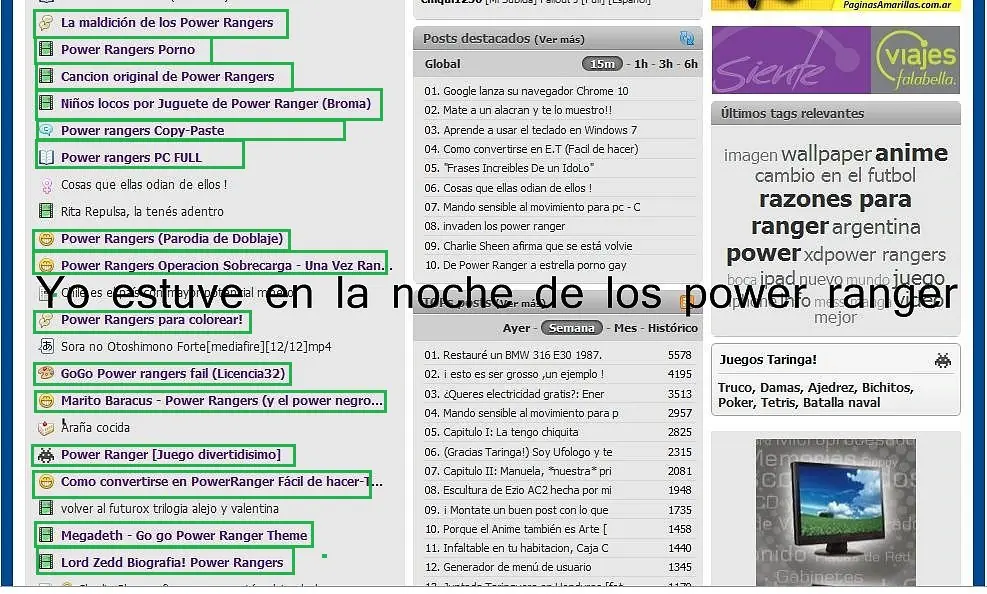This screenshot has height=594, width=987.
Task: Open 'Tetris' game link
Action: pyautogui.click(x=779, y=403)
